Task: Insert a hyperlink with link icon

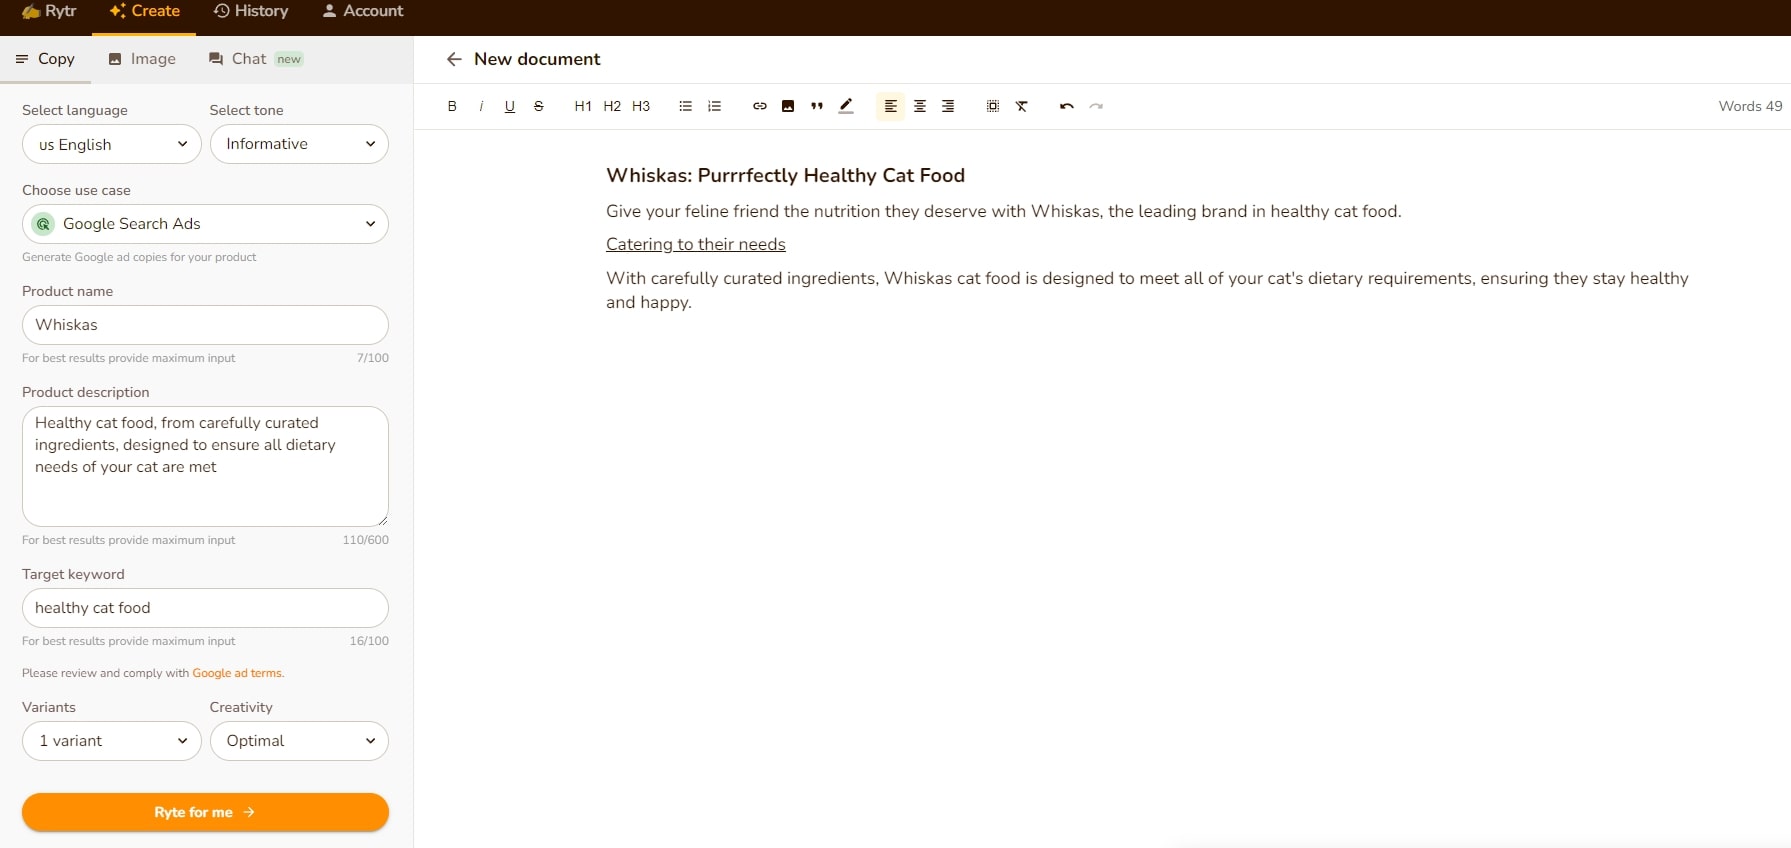Action: pos(760,106)
